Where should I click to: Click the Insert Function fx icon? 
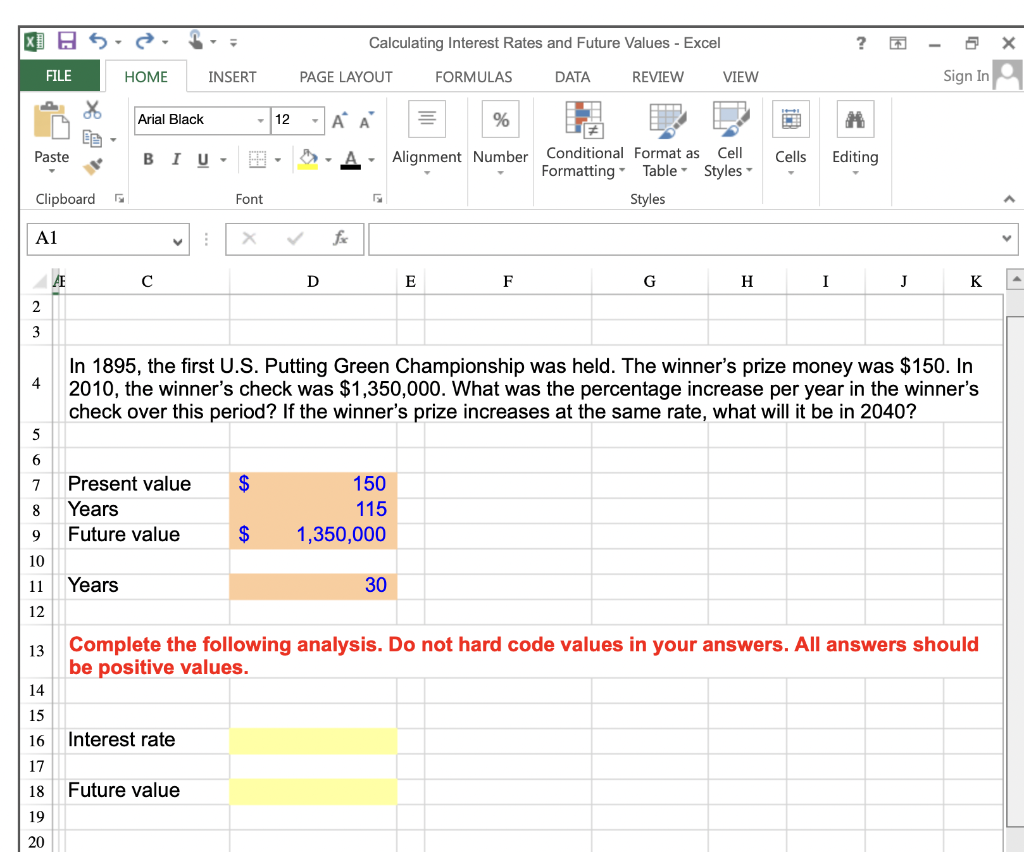click(x=340, y=239)
